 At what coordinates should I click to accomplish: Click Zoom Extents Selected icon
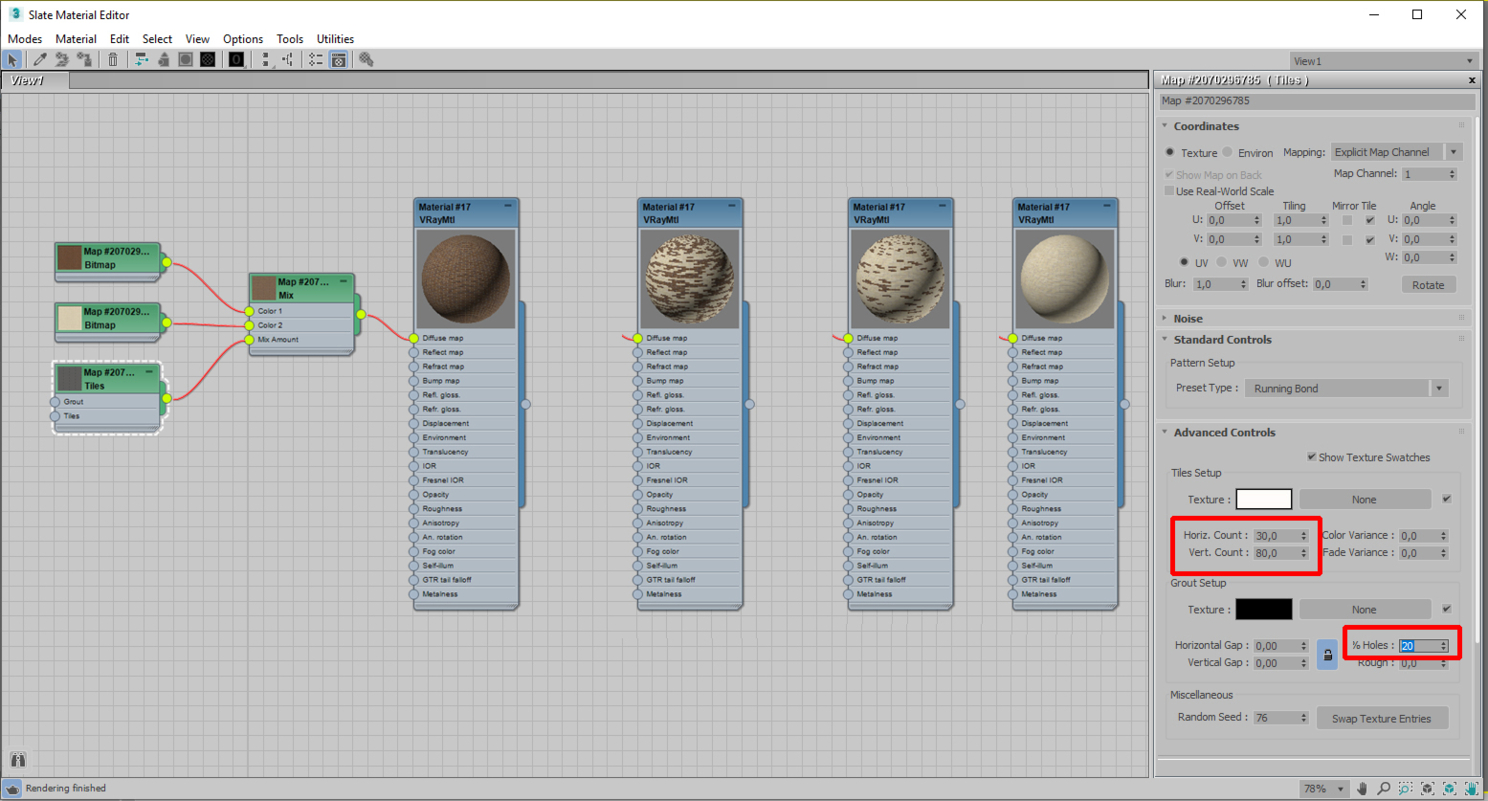1448,789
